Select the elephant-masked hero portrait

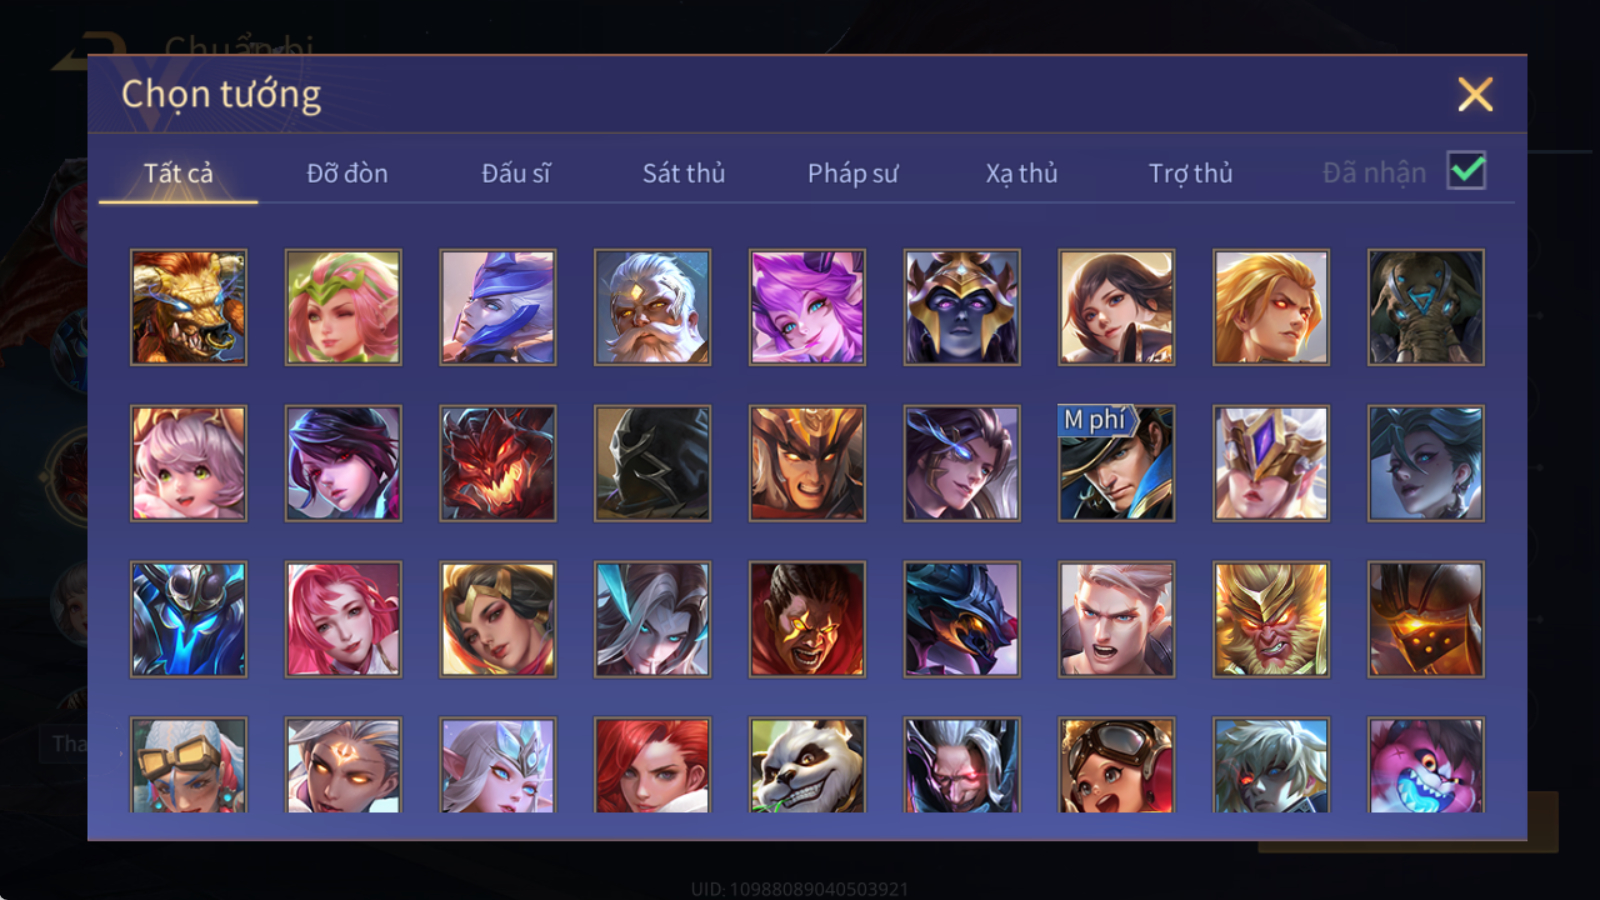coord(1426,307)
